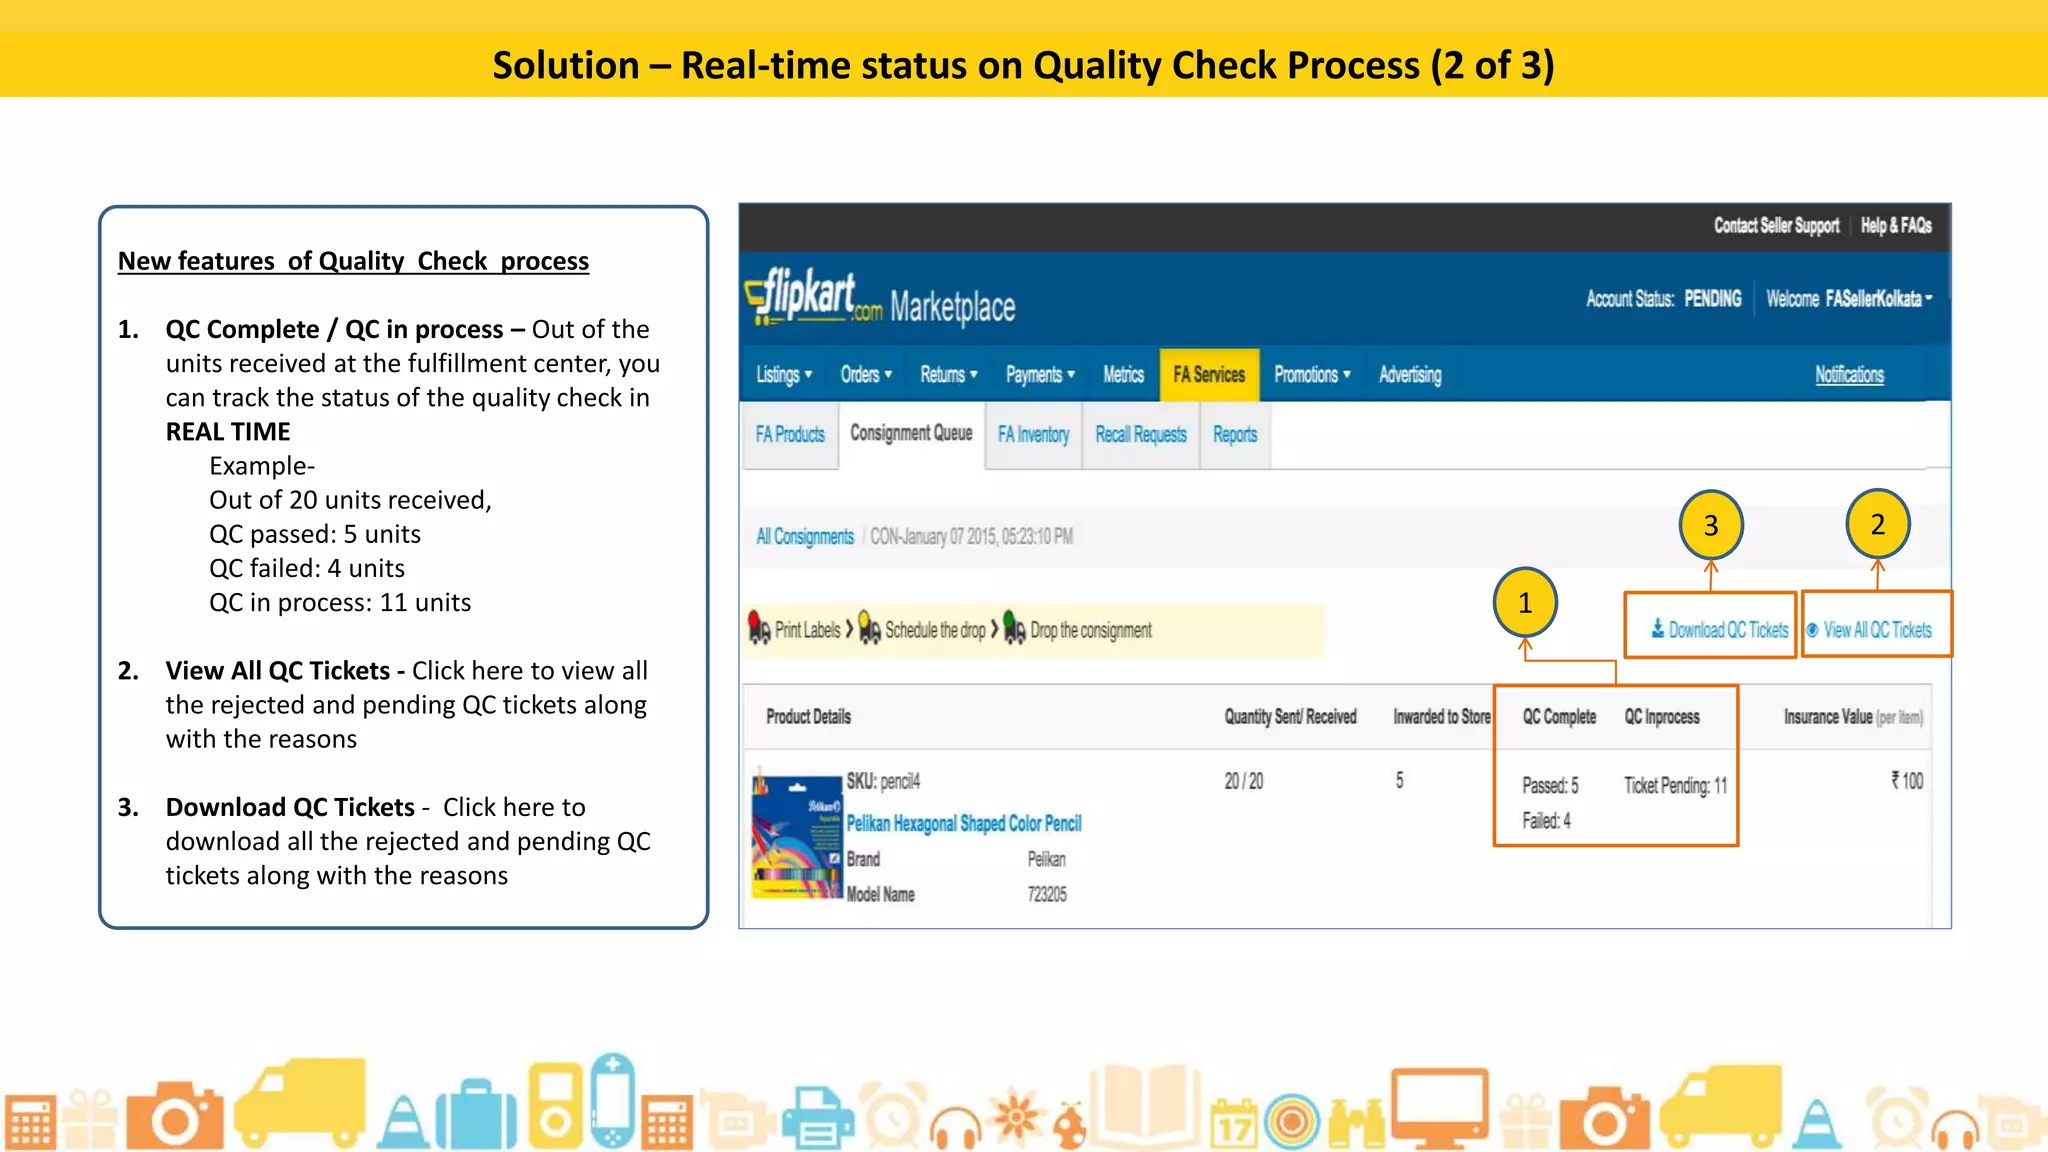Click the color pencil product thumbnail
The height and width of the screenshot is (1152, 2048).
click(x=796, y=836)
